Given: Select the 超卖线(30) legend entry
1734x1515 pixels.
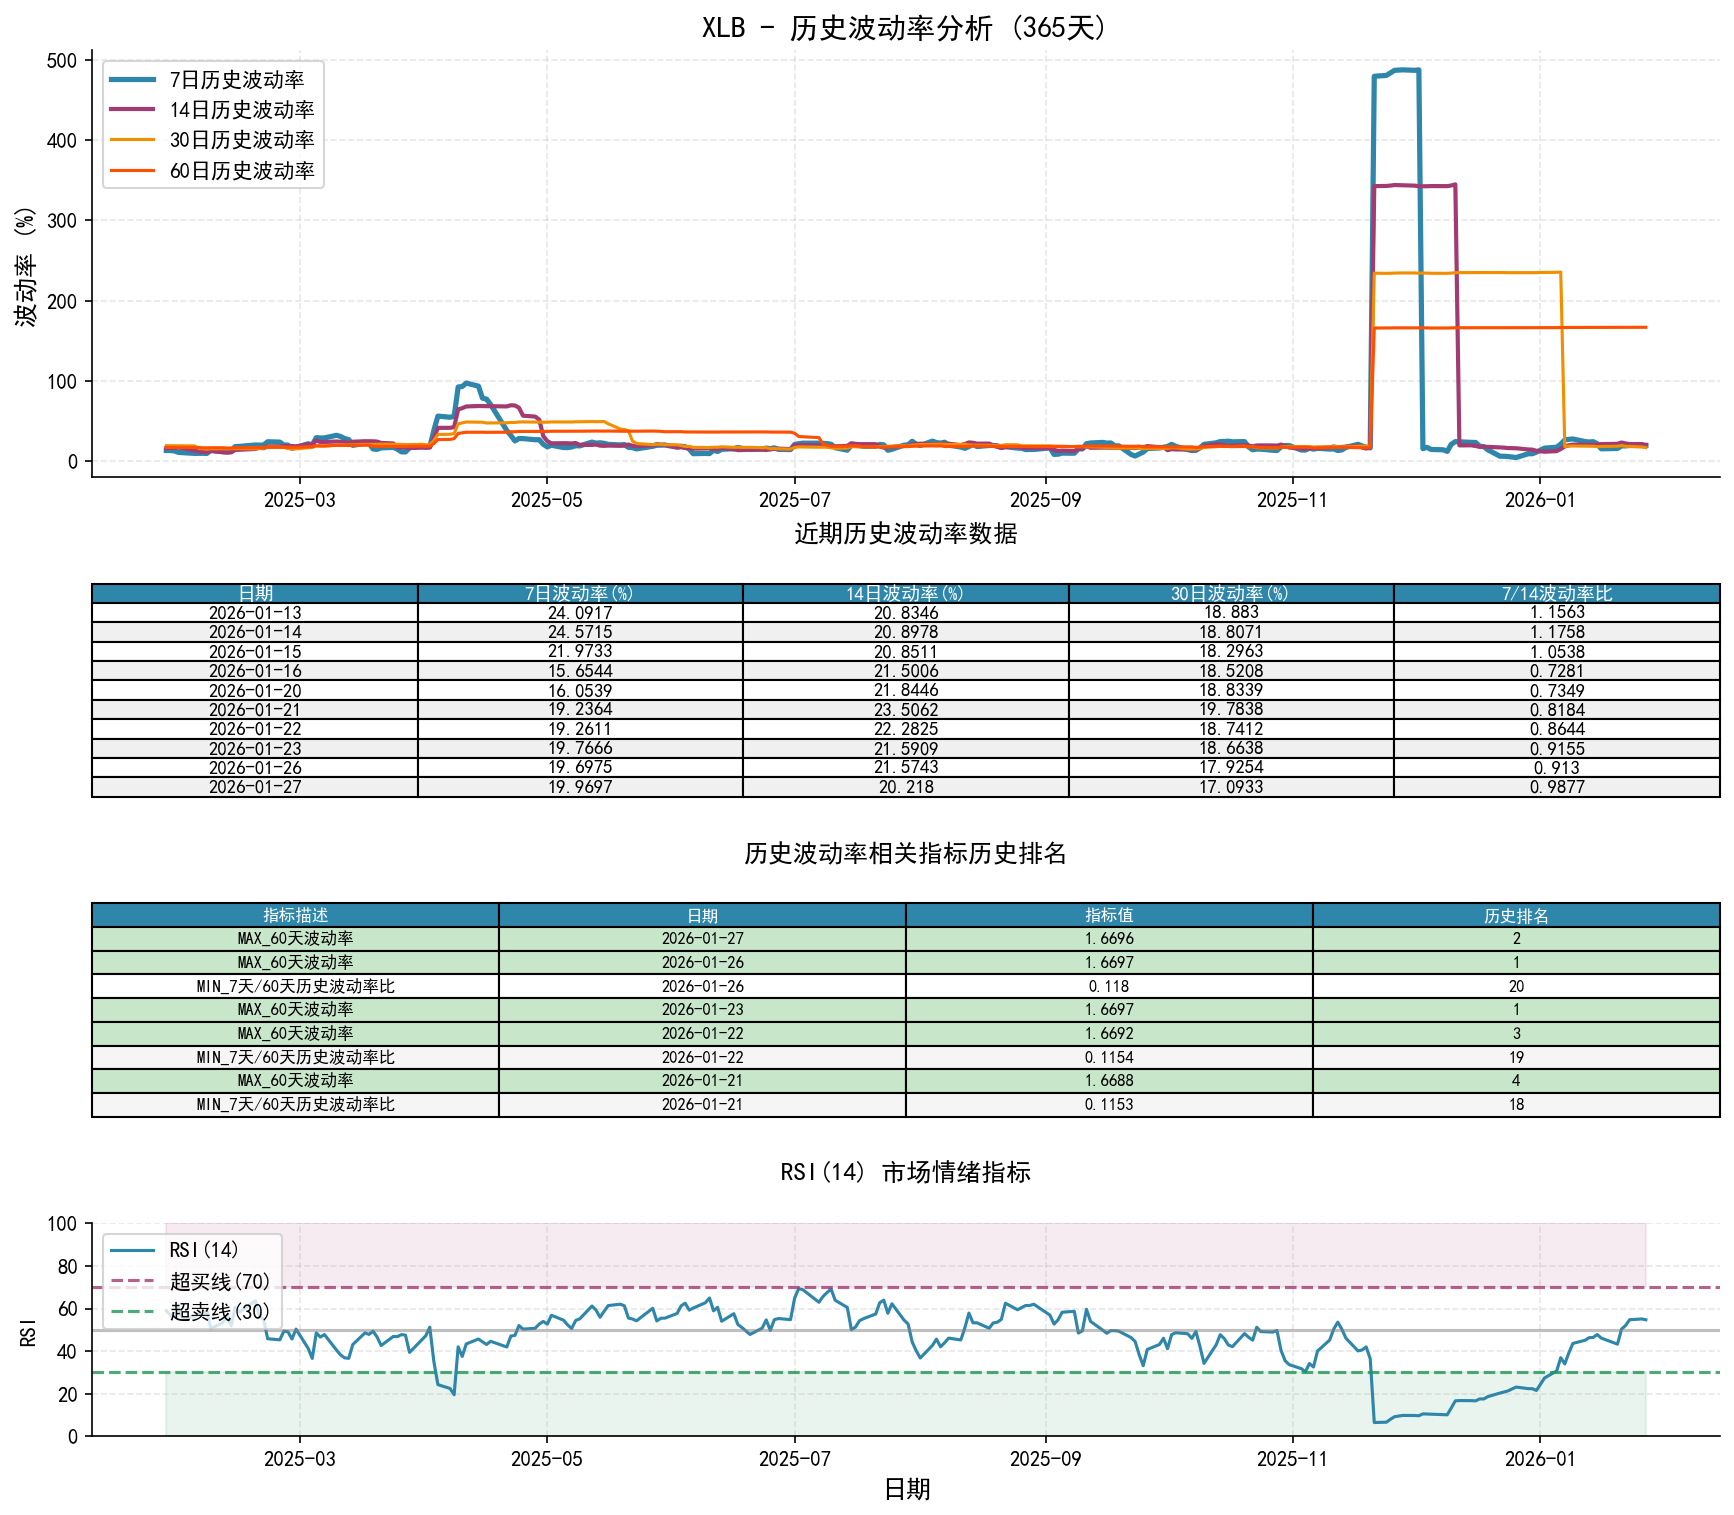Looking at the screenshot, I should pyautogui.click(x=219, y=1311).
